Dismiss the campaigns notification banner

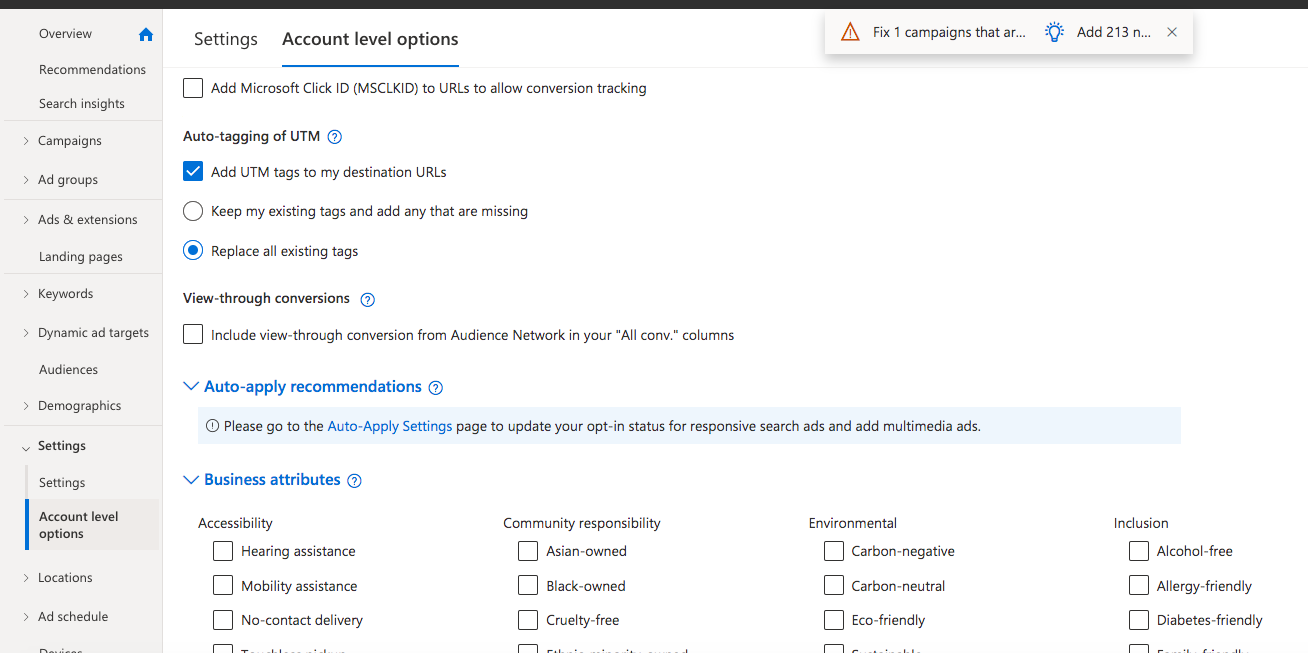point(1171,31)
